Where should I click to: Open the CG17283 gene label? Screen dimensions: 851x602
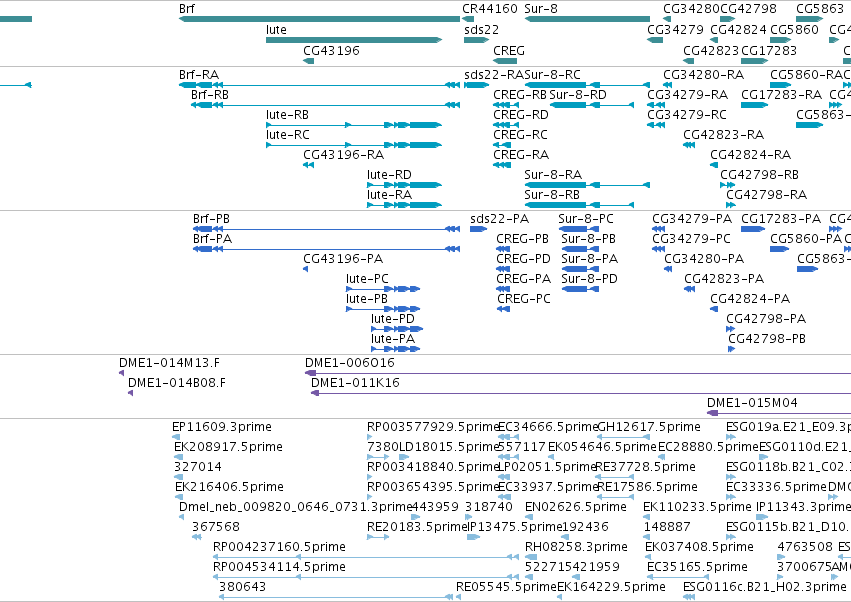pos(769,50)
